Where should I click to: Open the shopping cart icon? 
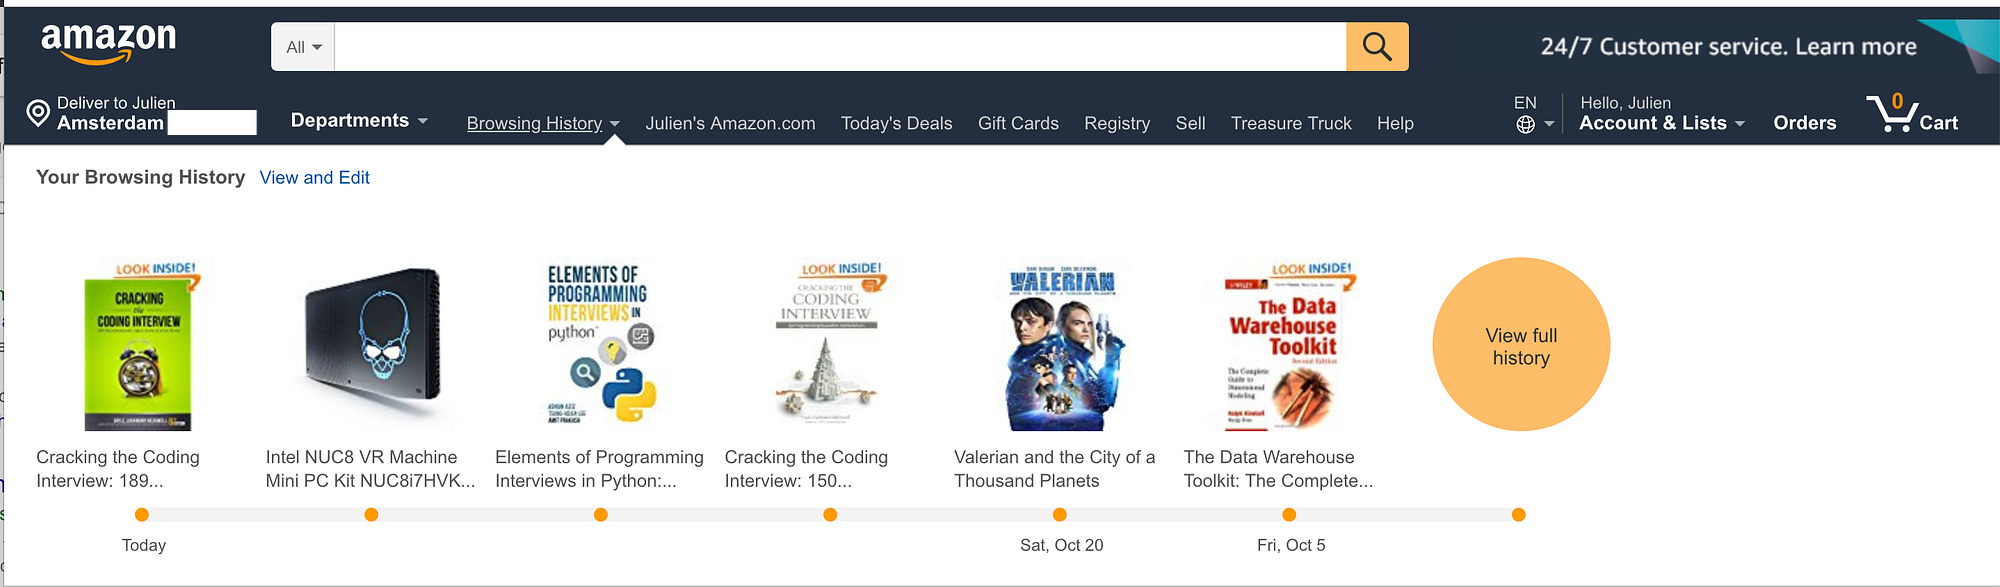1891,115
